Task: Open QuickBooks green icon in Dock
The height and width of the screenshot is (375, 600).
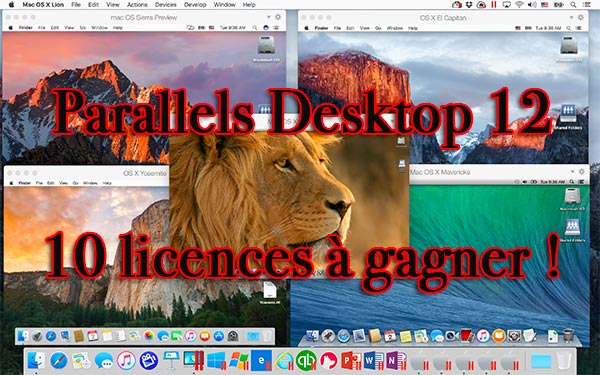Action: tap(306, 360)
